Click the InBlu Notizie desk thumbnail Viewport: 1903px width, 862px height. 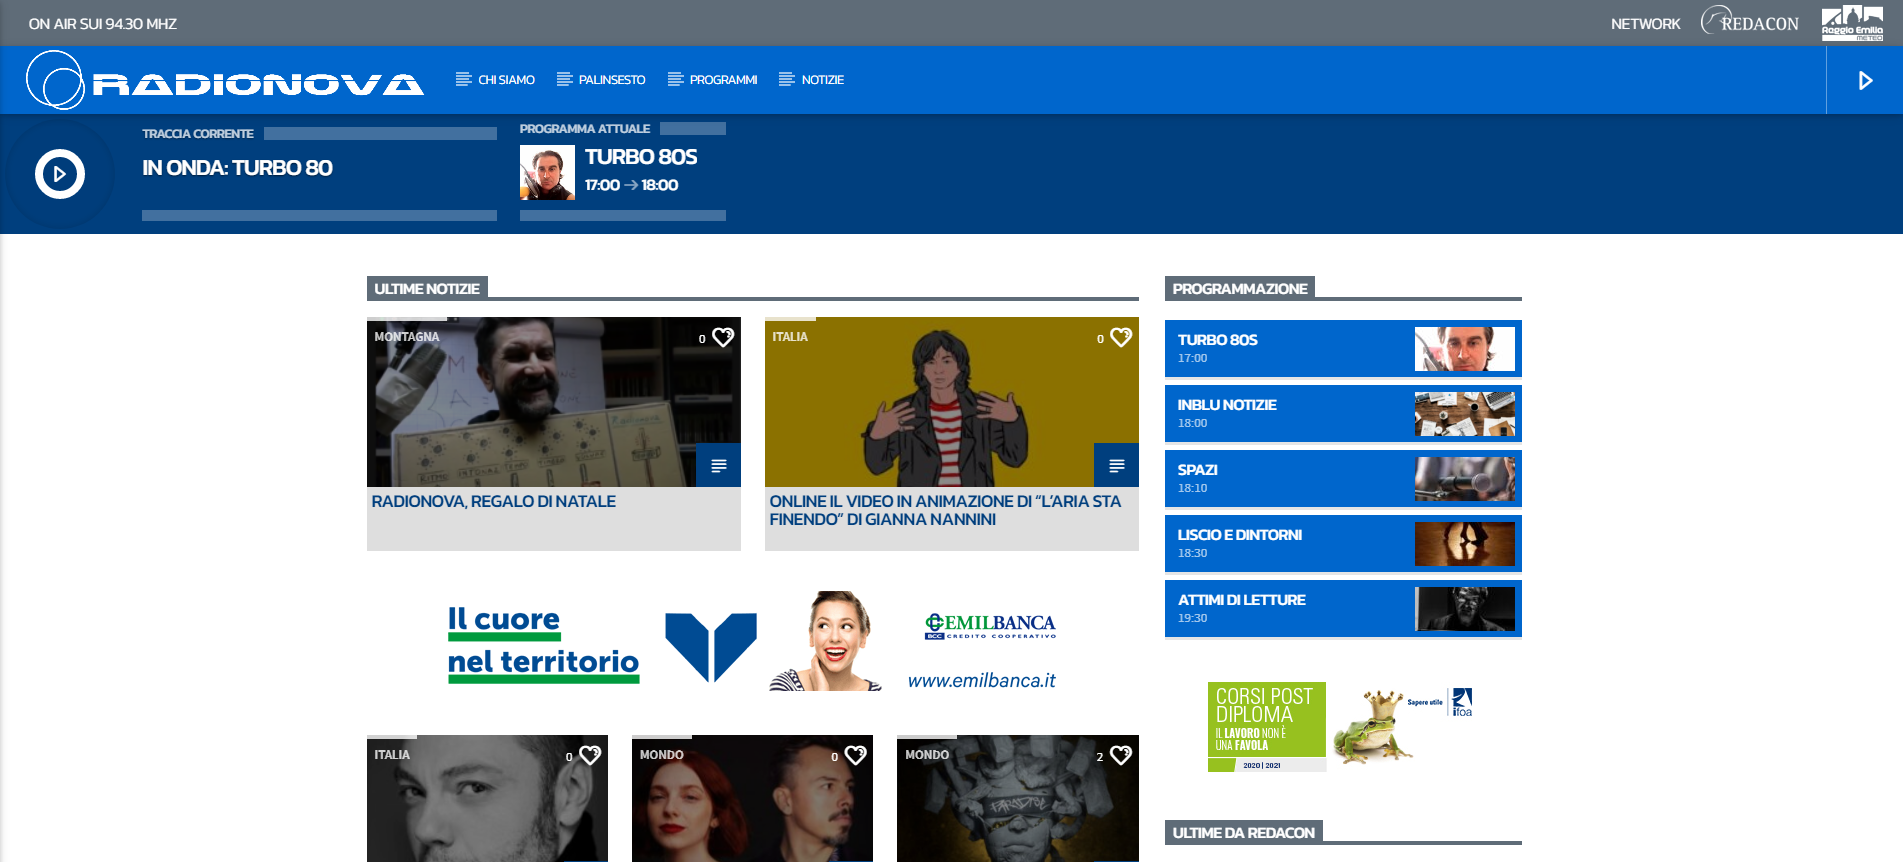tap(1465, 414)
